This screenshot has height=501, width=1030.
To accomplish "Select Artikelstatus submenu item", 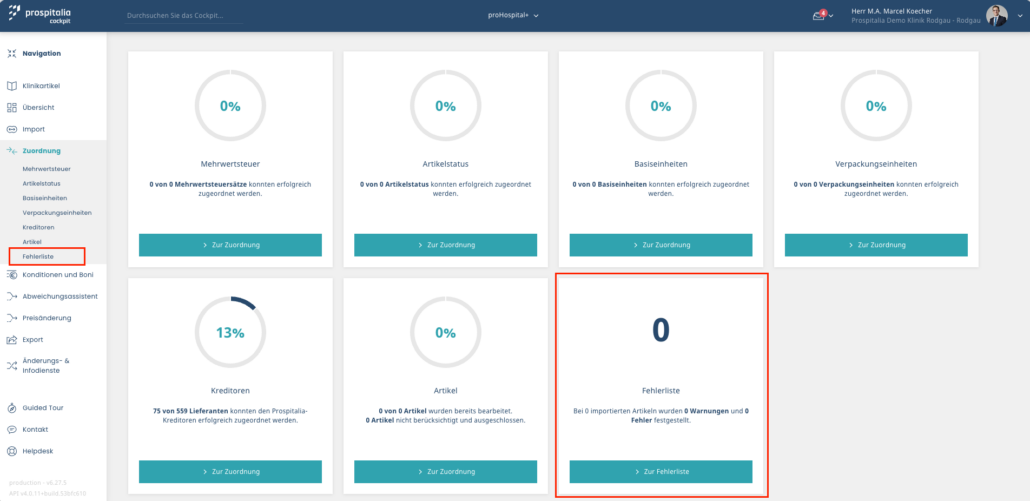I will pyautogui.click(x=41, y=183).
